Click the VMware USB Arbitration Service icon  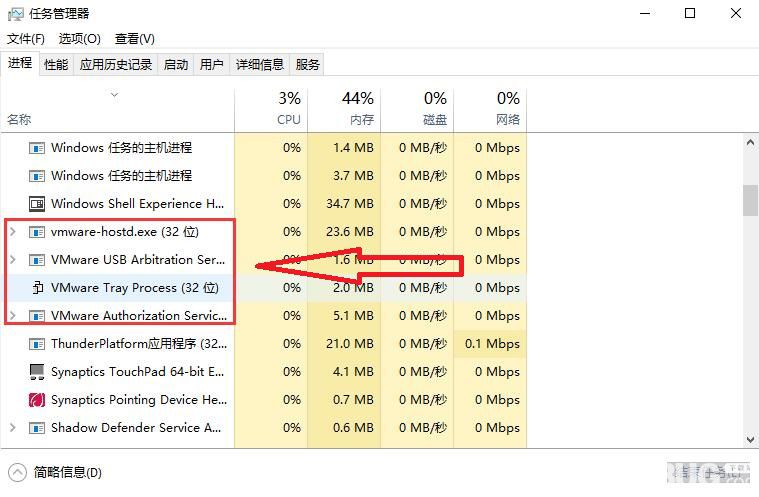coord(37,260)
